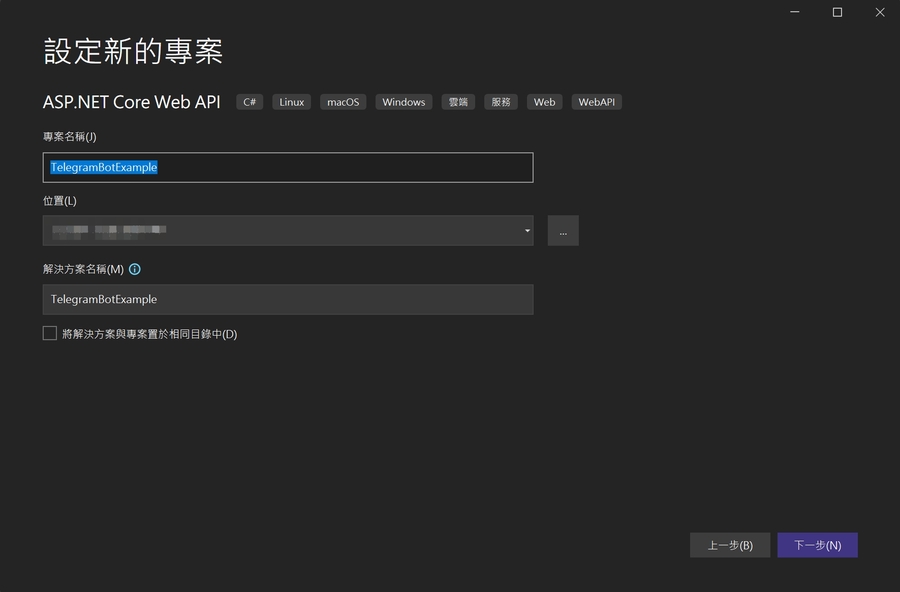Go back with 上一步(B) button

pyautogui.click(x=729, y=545)
